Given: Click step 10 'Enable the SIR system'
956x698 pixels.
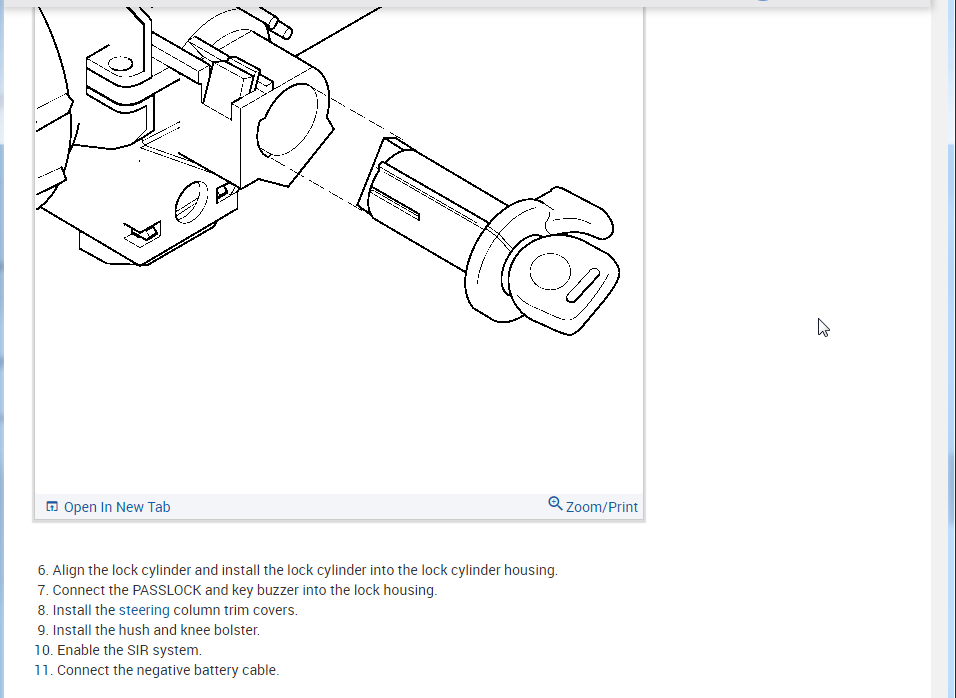Looking at the screenshot, I should pos(129,650).
